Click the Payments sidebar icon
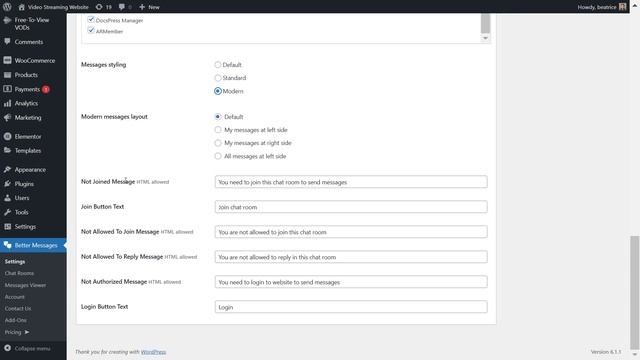 click(x=7, y=89)
